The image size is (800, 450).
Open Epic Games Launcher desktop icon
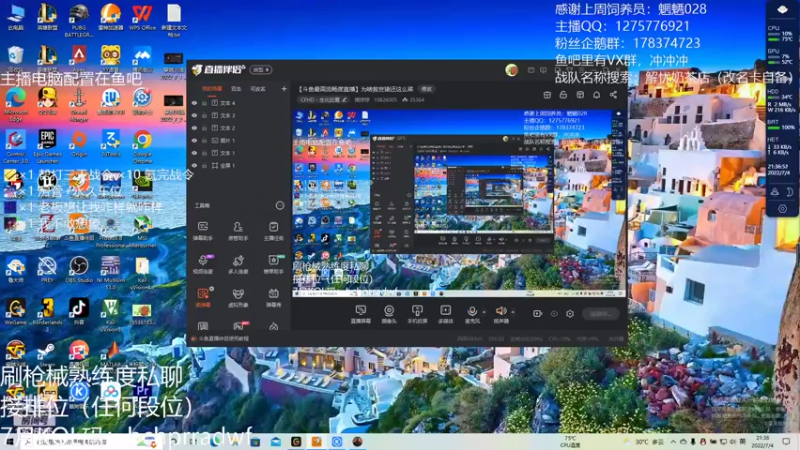point(47,145)
